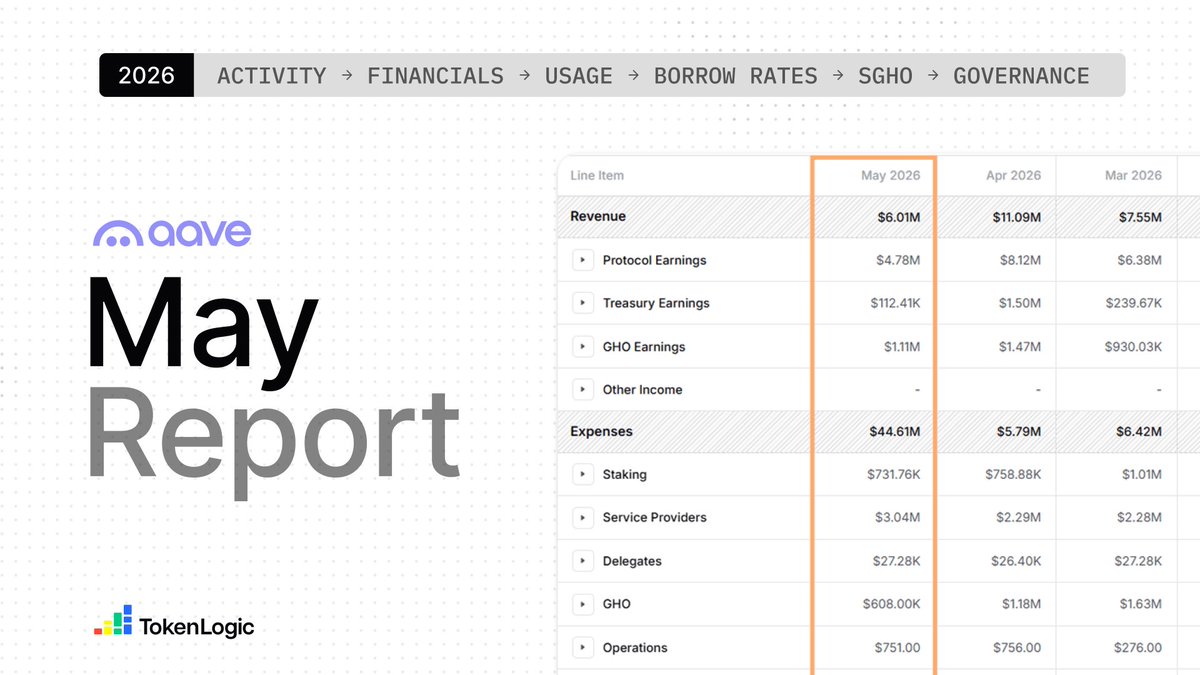Screen dimensions: 1200x675
Task: Click the Mar 2026 column header
Action: tap(1133, 175)
